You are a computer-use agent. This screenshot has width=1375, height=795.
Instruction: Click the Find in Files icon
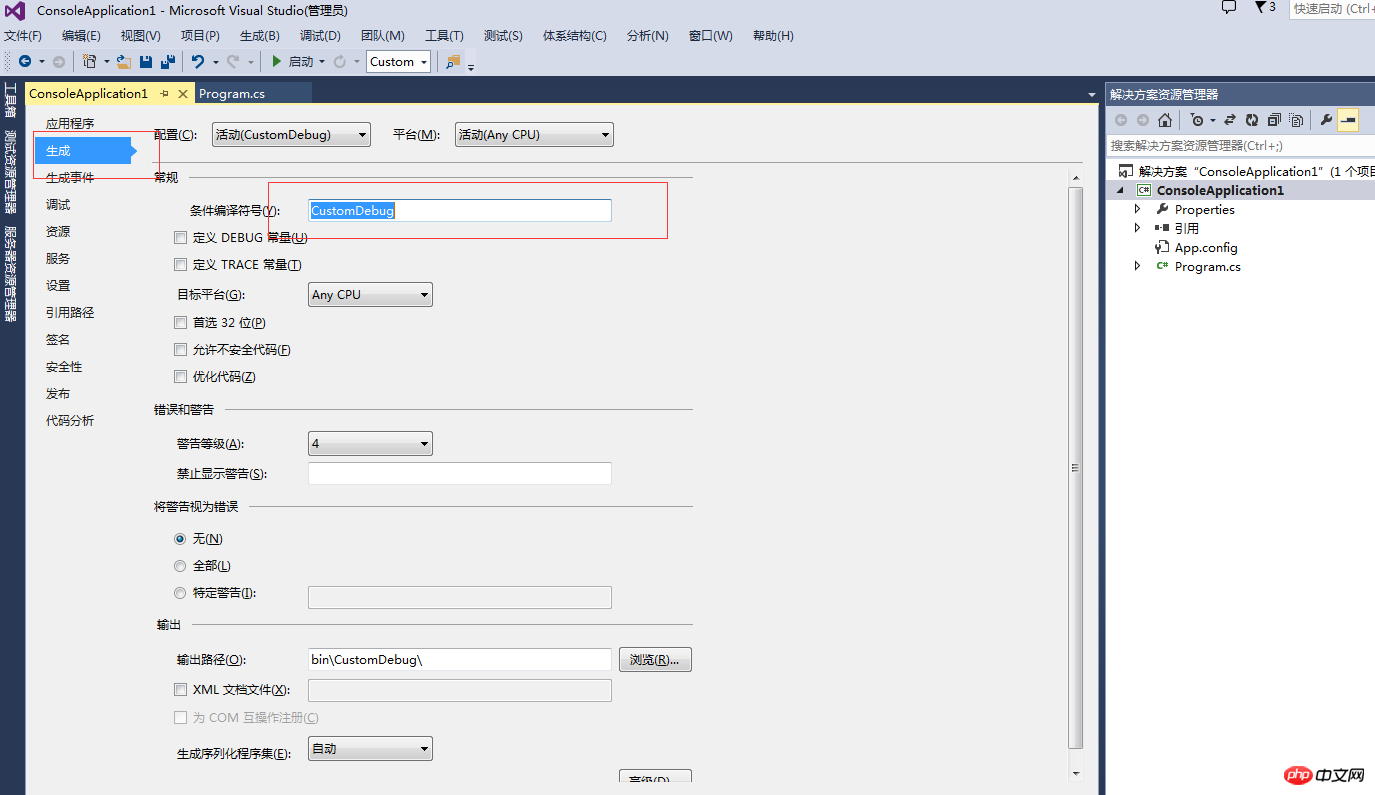(453, 62)
